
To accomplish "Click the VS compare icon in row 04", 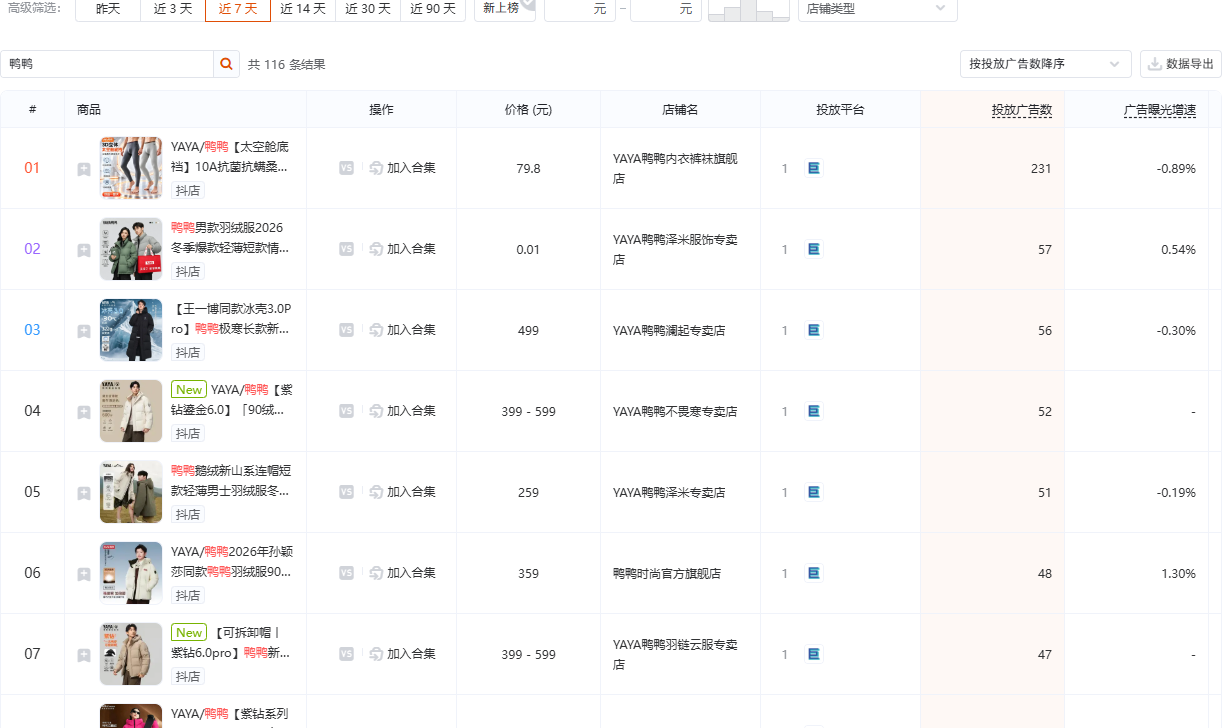I will (x=346, y=411).
